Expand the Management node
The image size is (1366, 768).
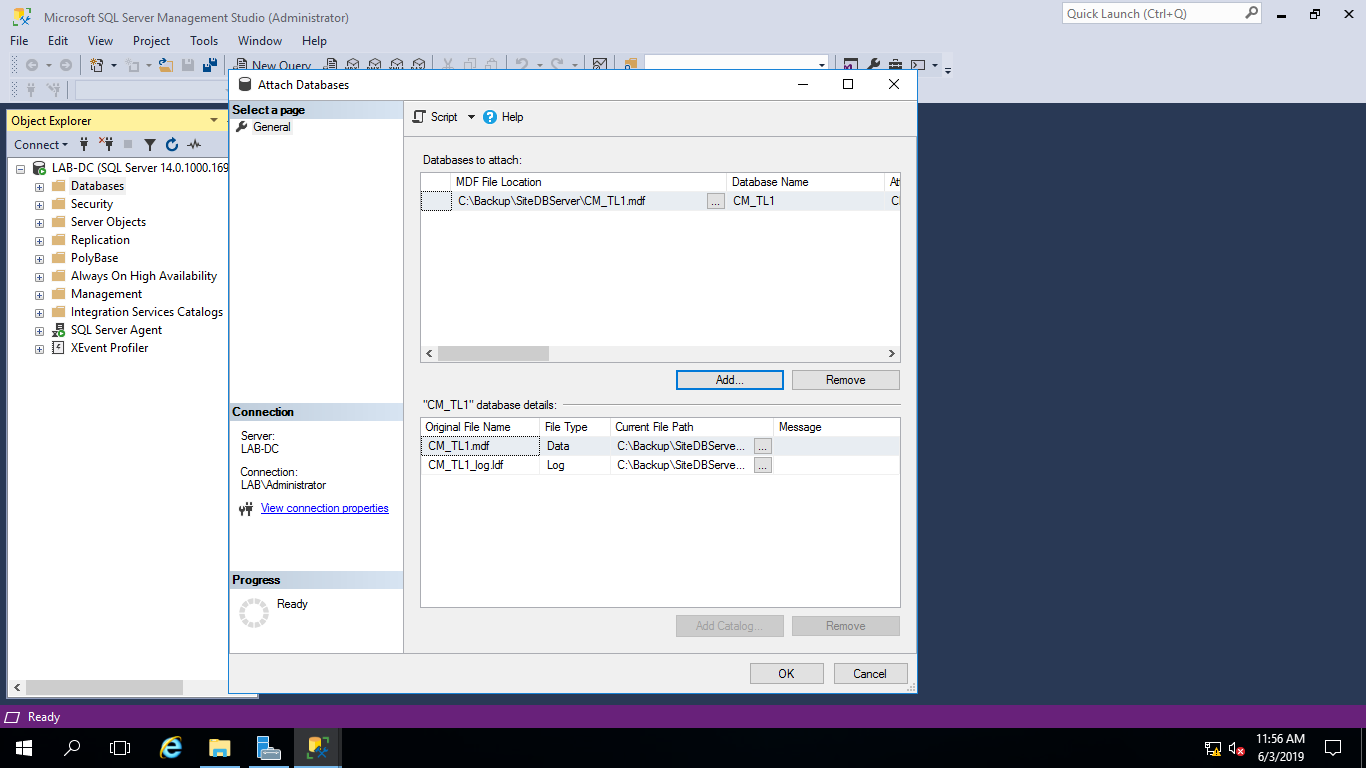(40, 295)
